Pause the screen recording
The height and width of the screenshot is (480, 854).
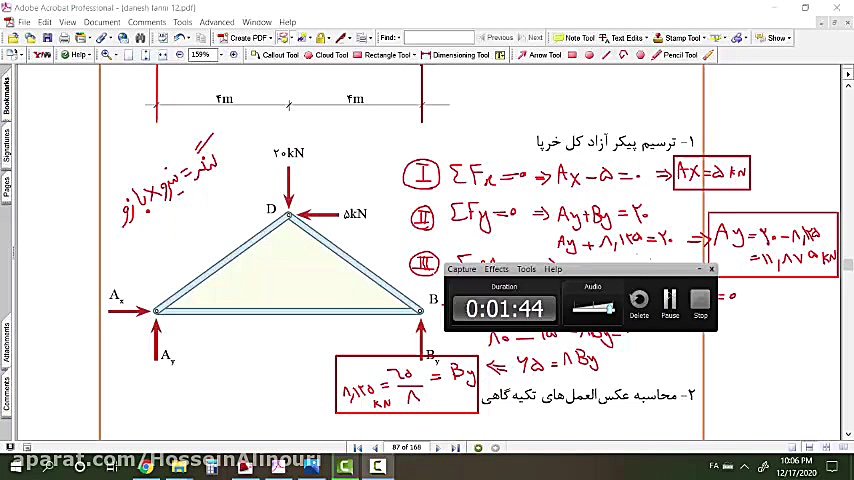(x=670, y=303)
